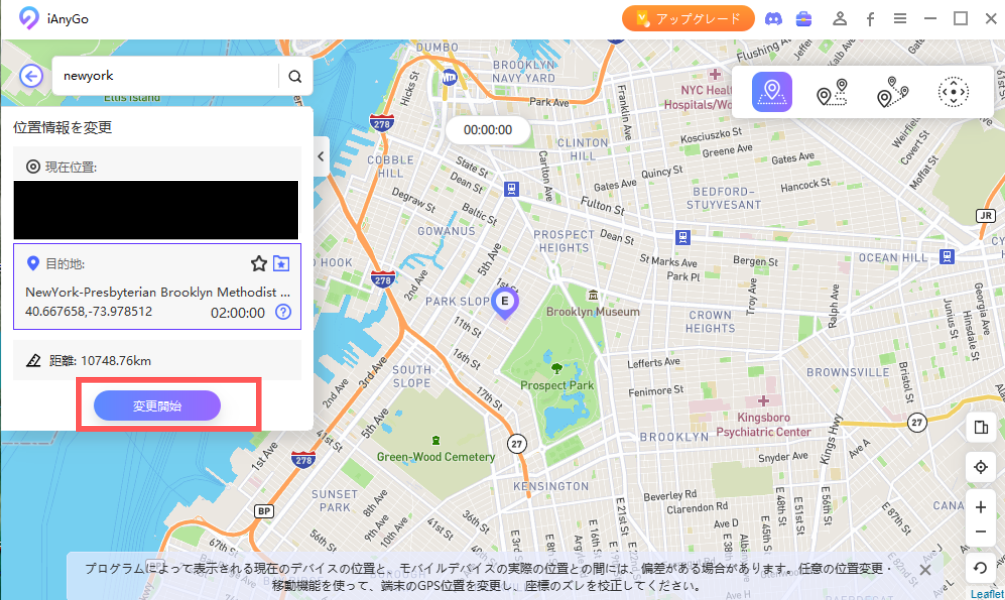The width and height of the screenshot is (1005, 600).
Task: Add destination to favorites with star
Action: pyautogui.click(x=258, y=264)
